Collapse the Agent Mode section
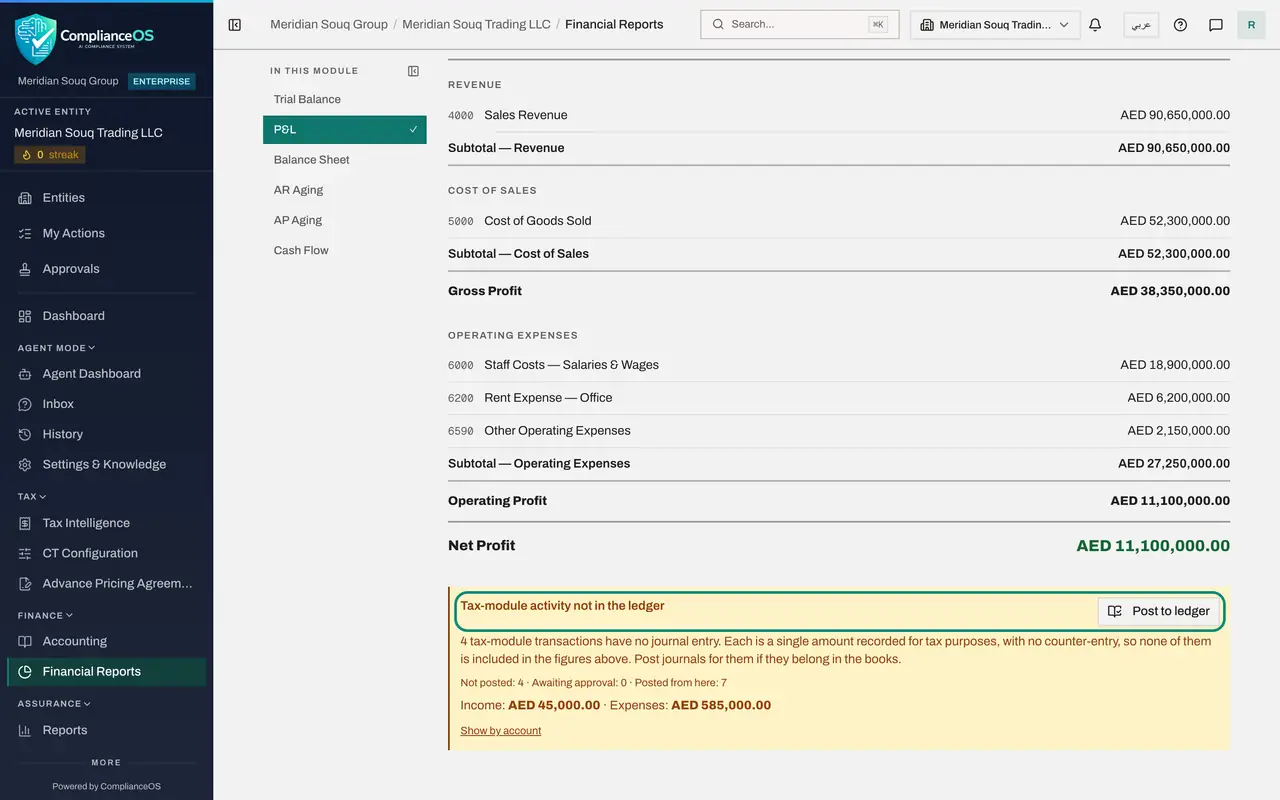1280x800 pixels. (57, 348)
